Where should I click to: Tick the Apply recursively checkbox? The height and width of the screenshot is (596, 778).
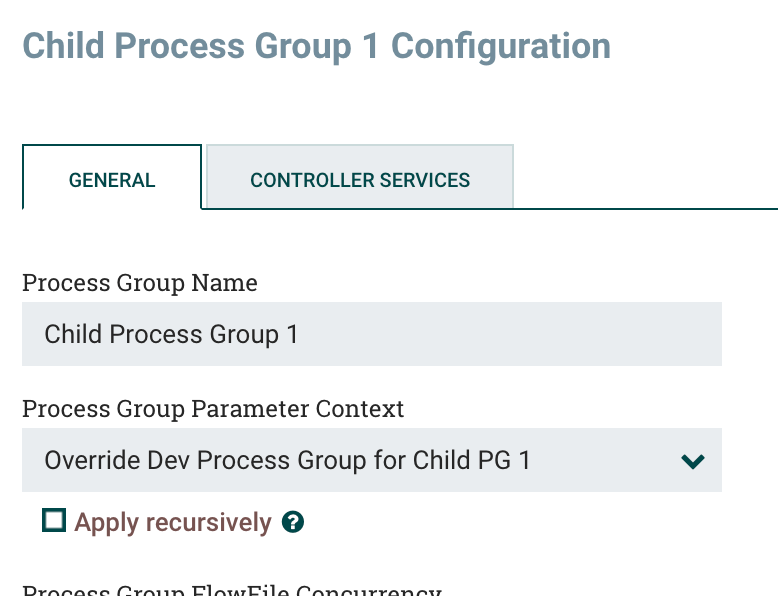(54, 520)
